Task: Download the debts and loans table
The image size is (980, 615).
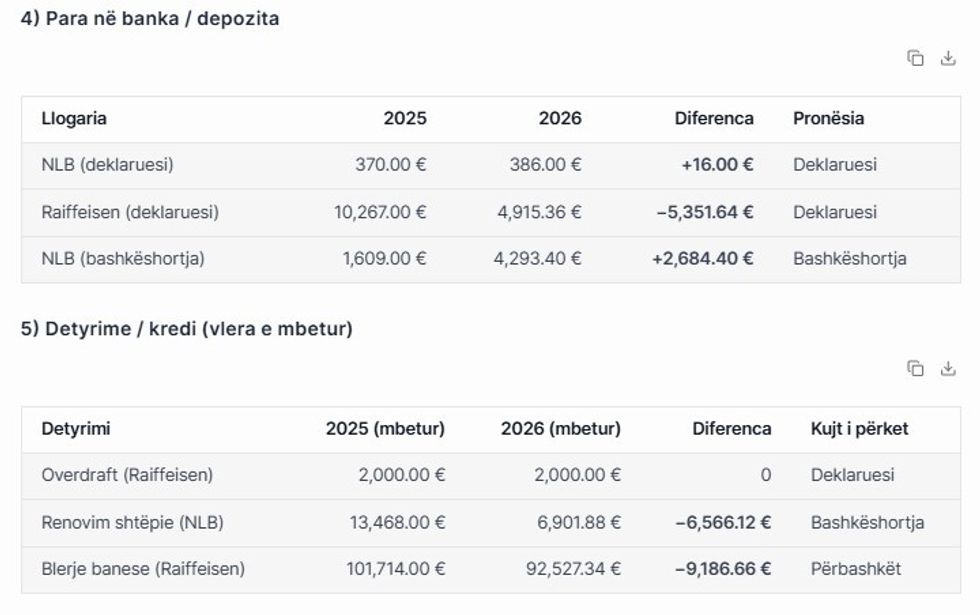Action: pyautogui.click(x=948, y=368)
